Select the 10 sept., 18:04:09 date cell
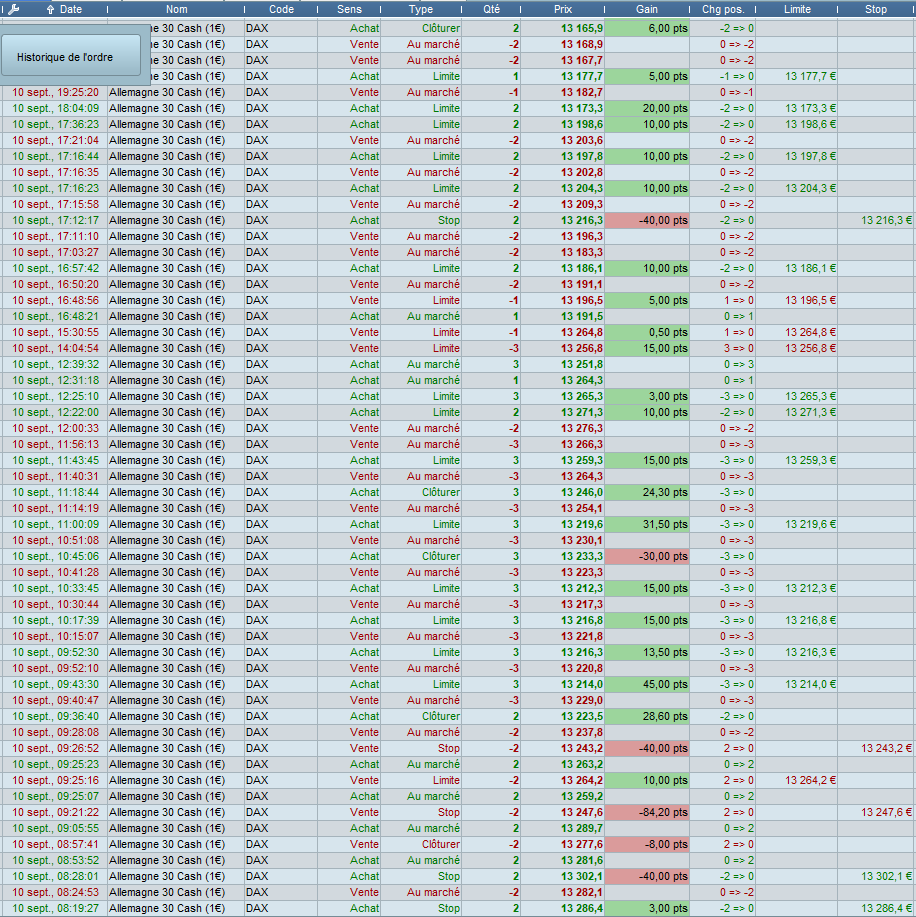 point(56,108)
